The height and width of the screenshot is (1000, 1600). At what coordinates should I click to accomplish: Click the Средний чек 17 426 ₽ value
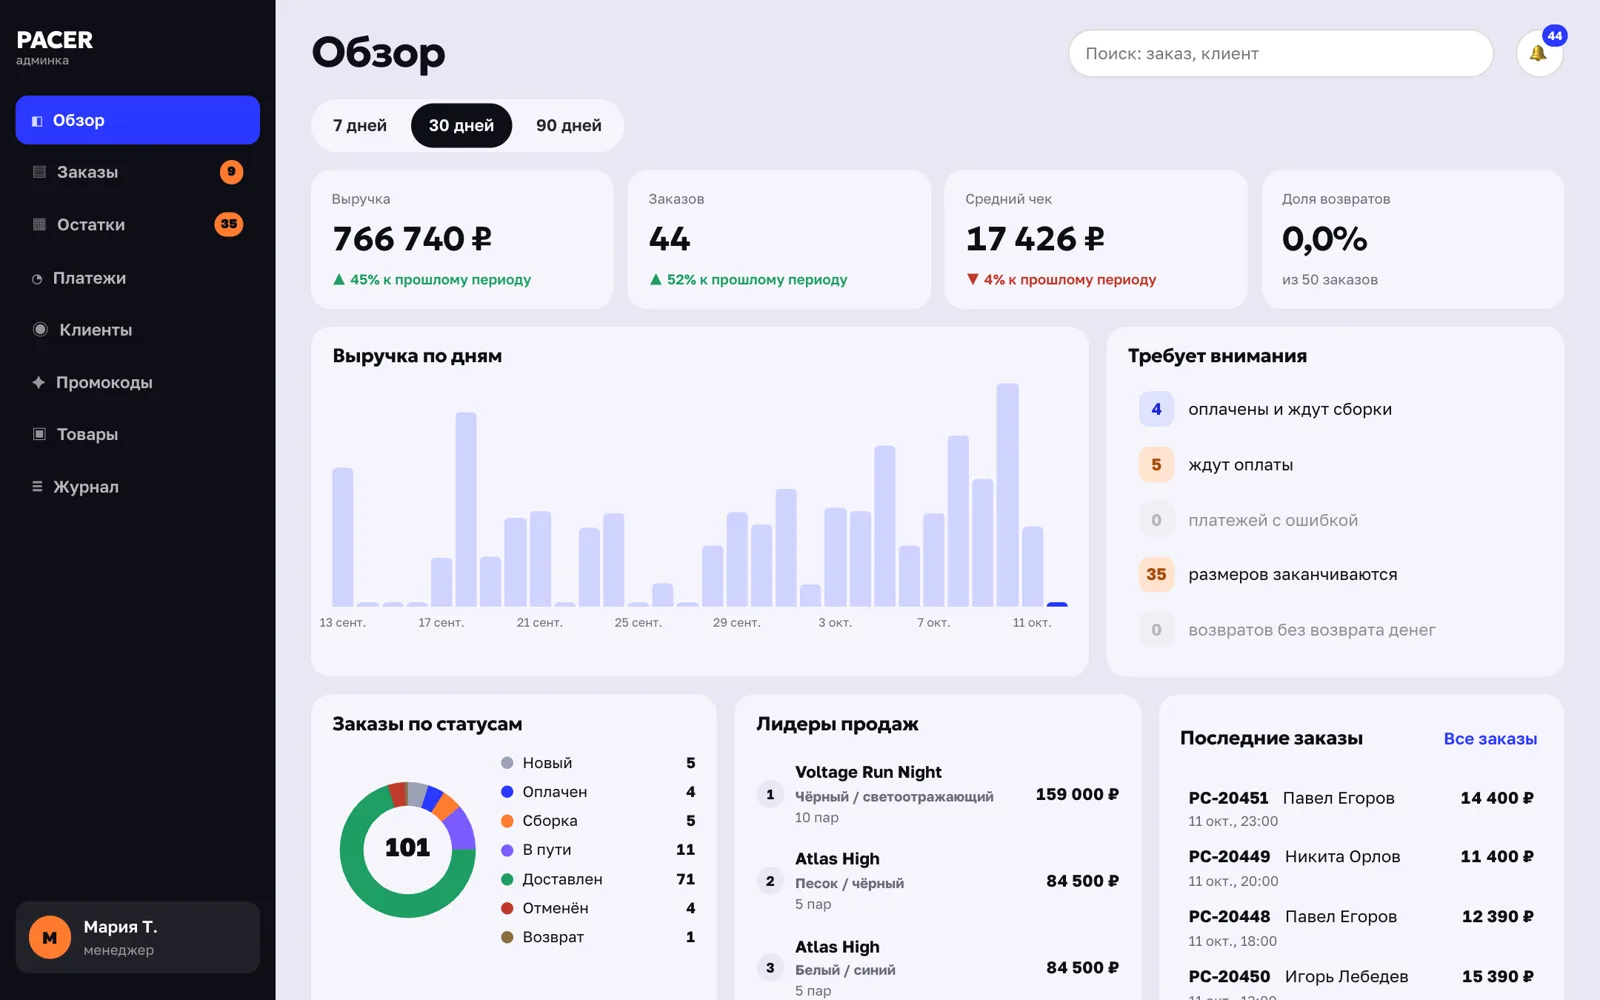click(1035, 239)
